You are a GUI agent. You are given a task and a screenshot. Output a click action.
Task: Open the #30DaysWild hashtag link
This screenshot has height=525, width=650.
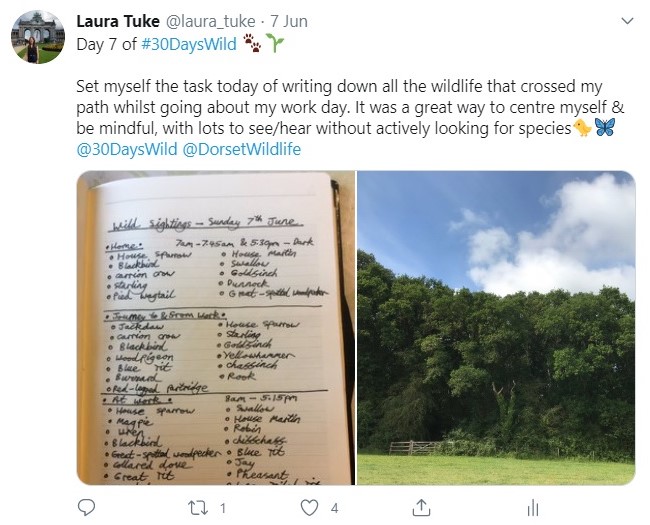[x=190, y=43]
